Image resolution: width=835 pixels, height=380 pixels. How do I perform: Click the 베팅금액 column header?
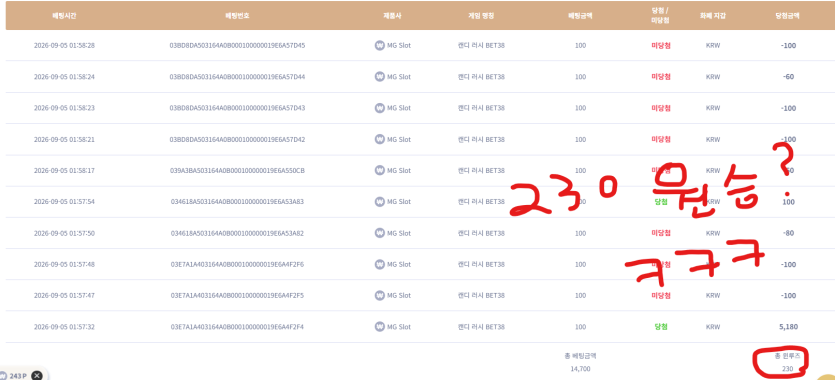tap(580, 15)
